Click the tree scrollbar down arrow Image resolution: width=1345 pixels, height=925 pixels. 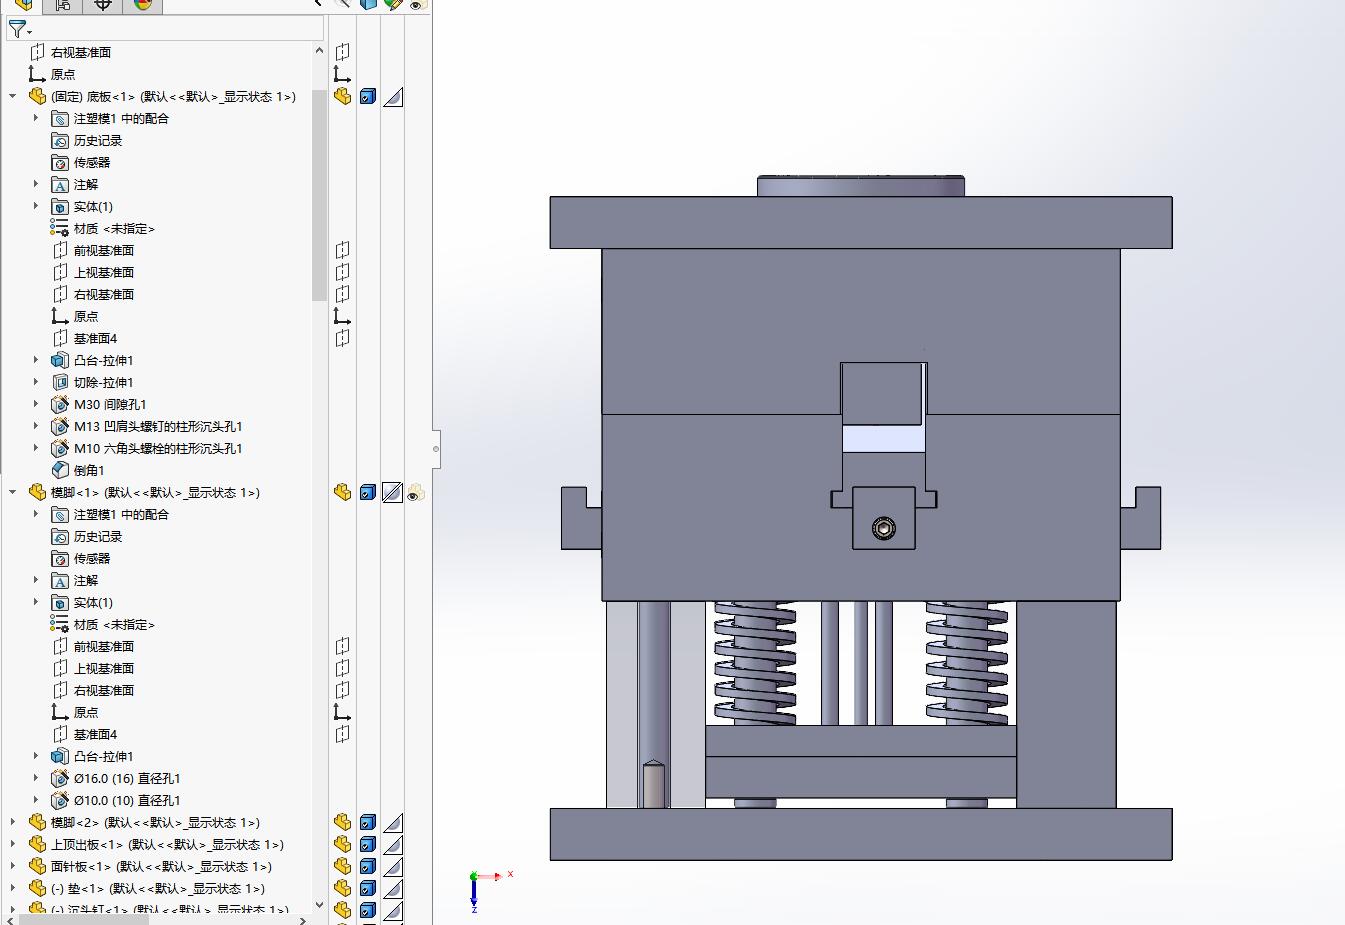pos(319,905)
